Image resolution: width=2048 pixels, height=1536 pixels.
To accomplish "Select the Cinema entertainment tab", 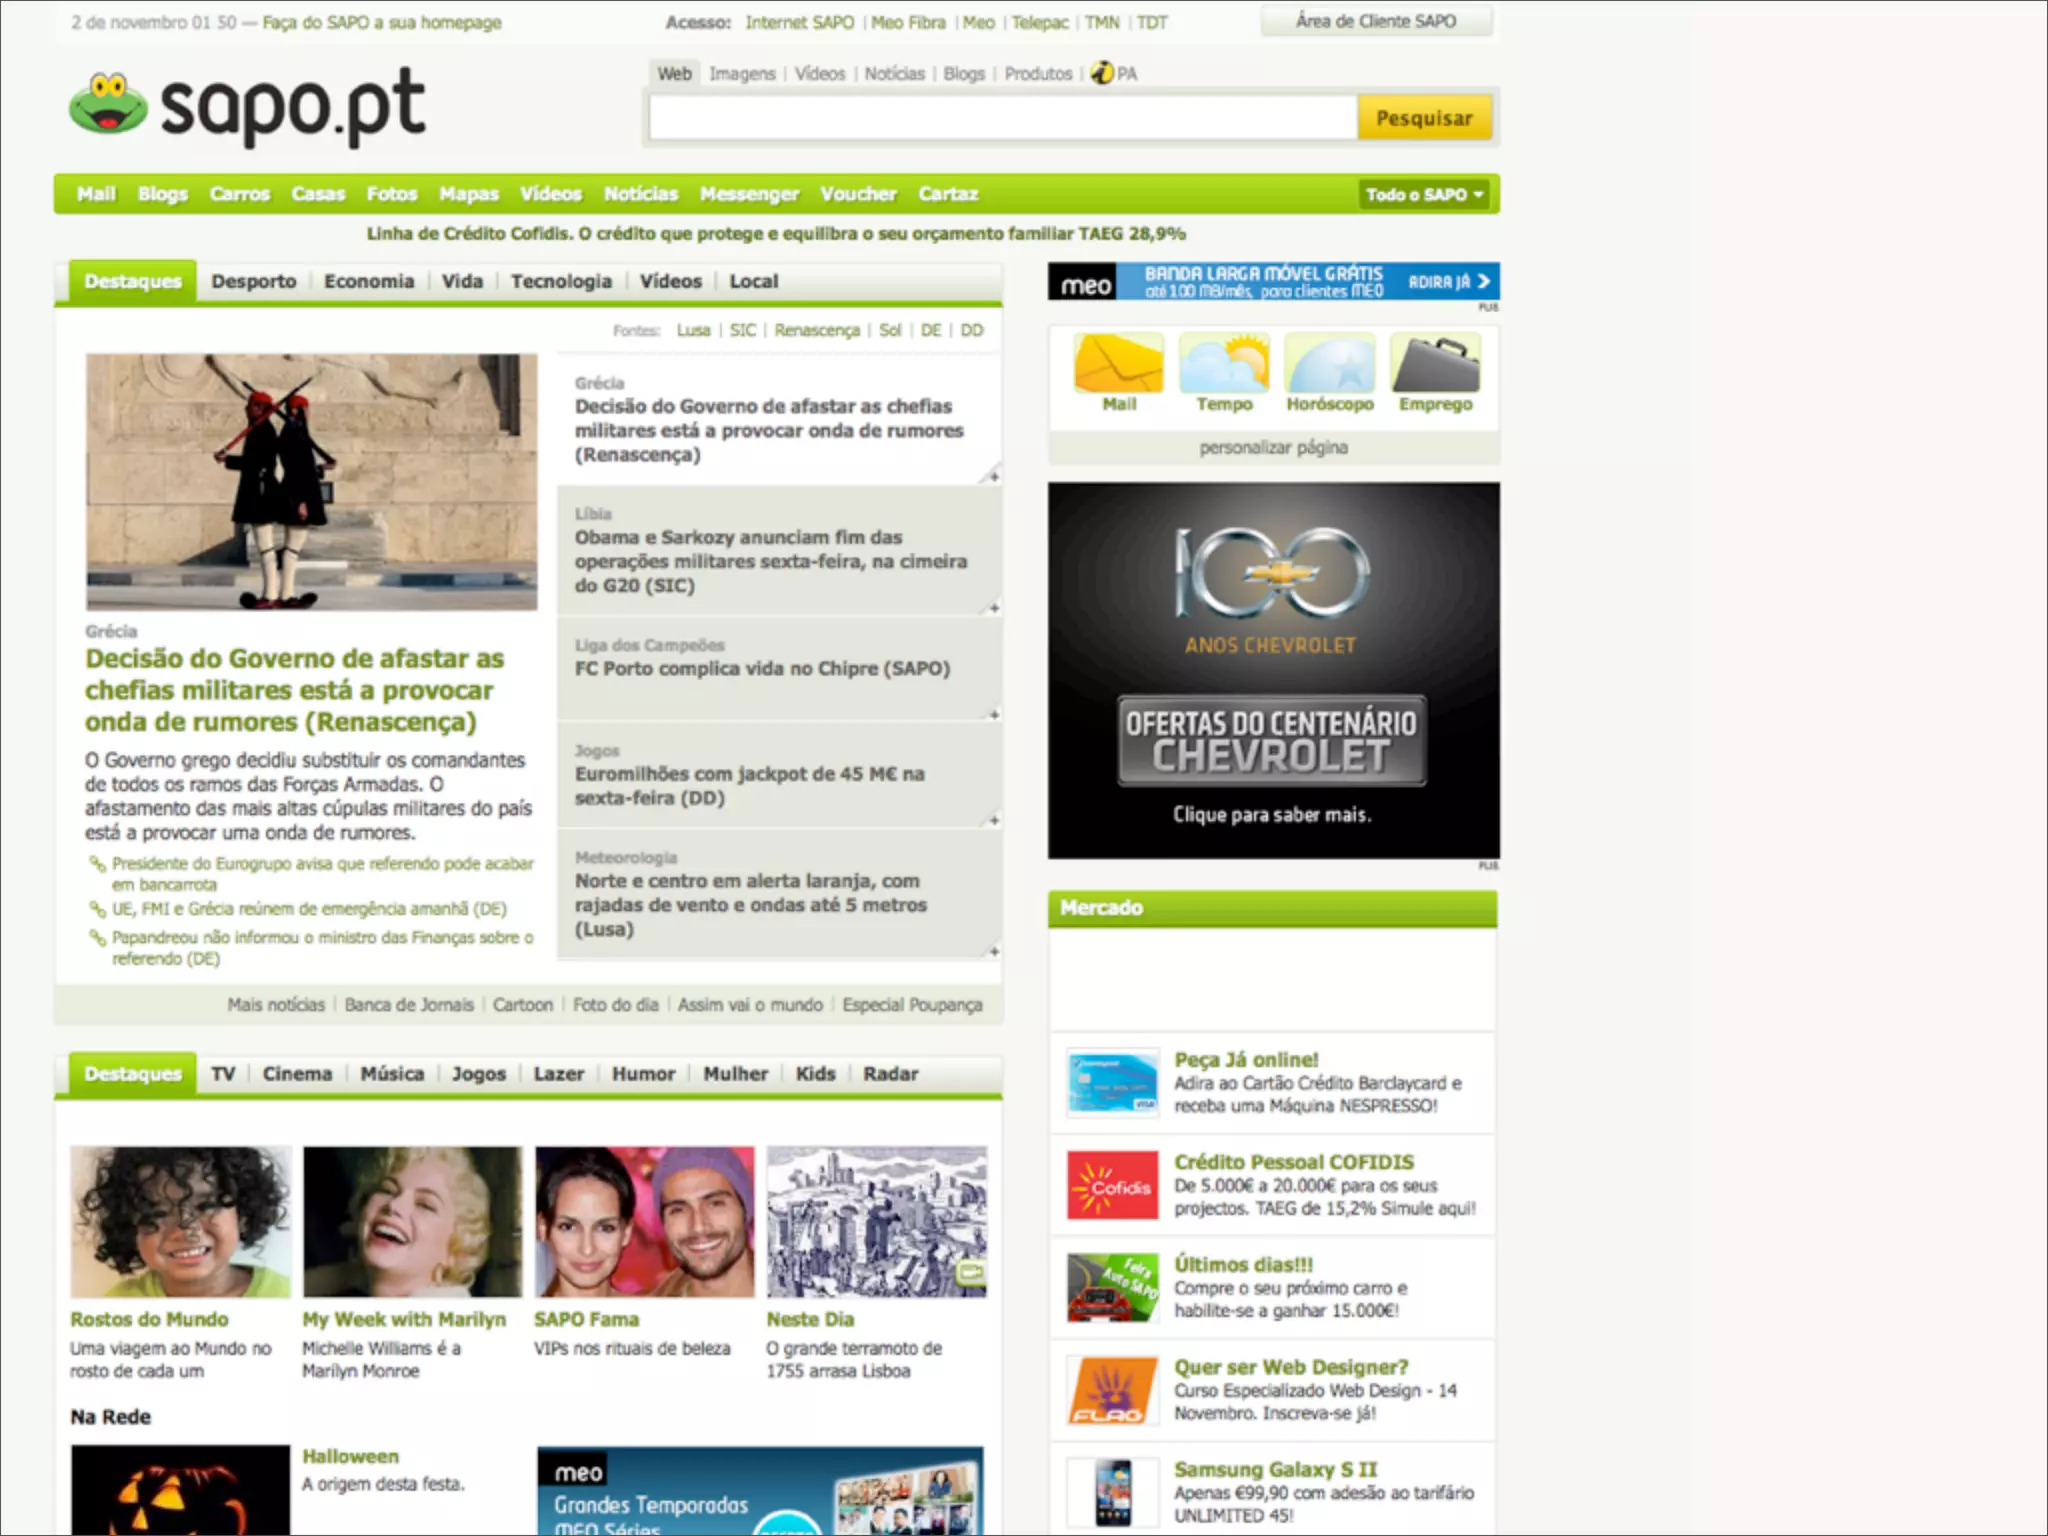I will pyautogui.click(x=297, y=1074).
